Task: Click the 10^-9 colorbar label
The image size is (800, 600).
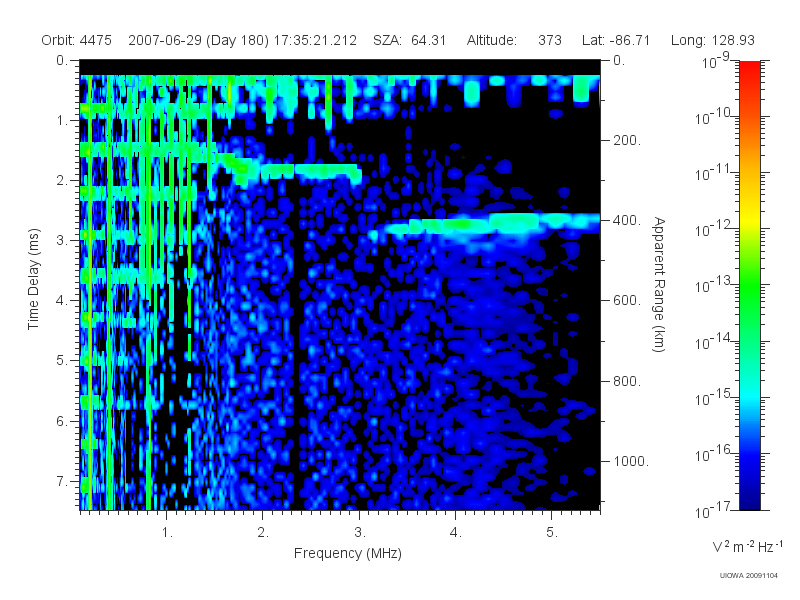Action: (716, 60)
